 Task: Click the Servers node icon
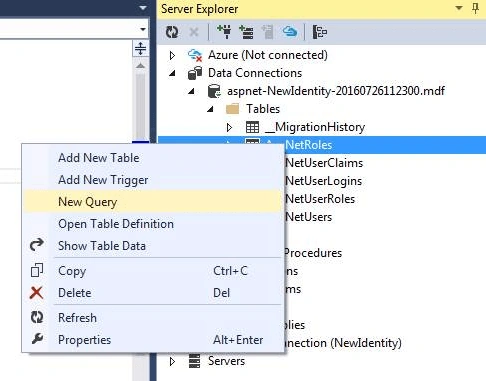195,361
